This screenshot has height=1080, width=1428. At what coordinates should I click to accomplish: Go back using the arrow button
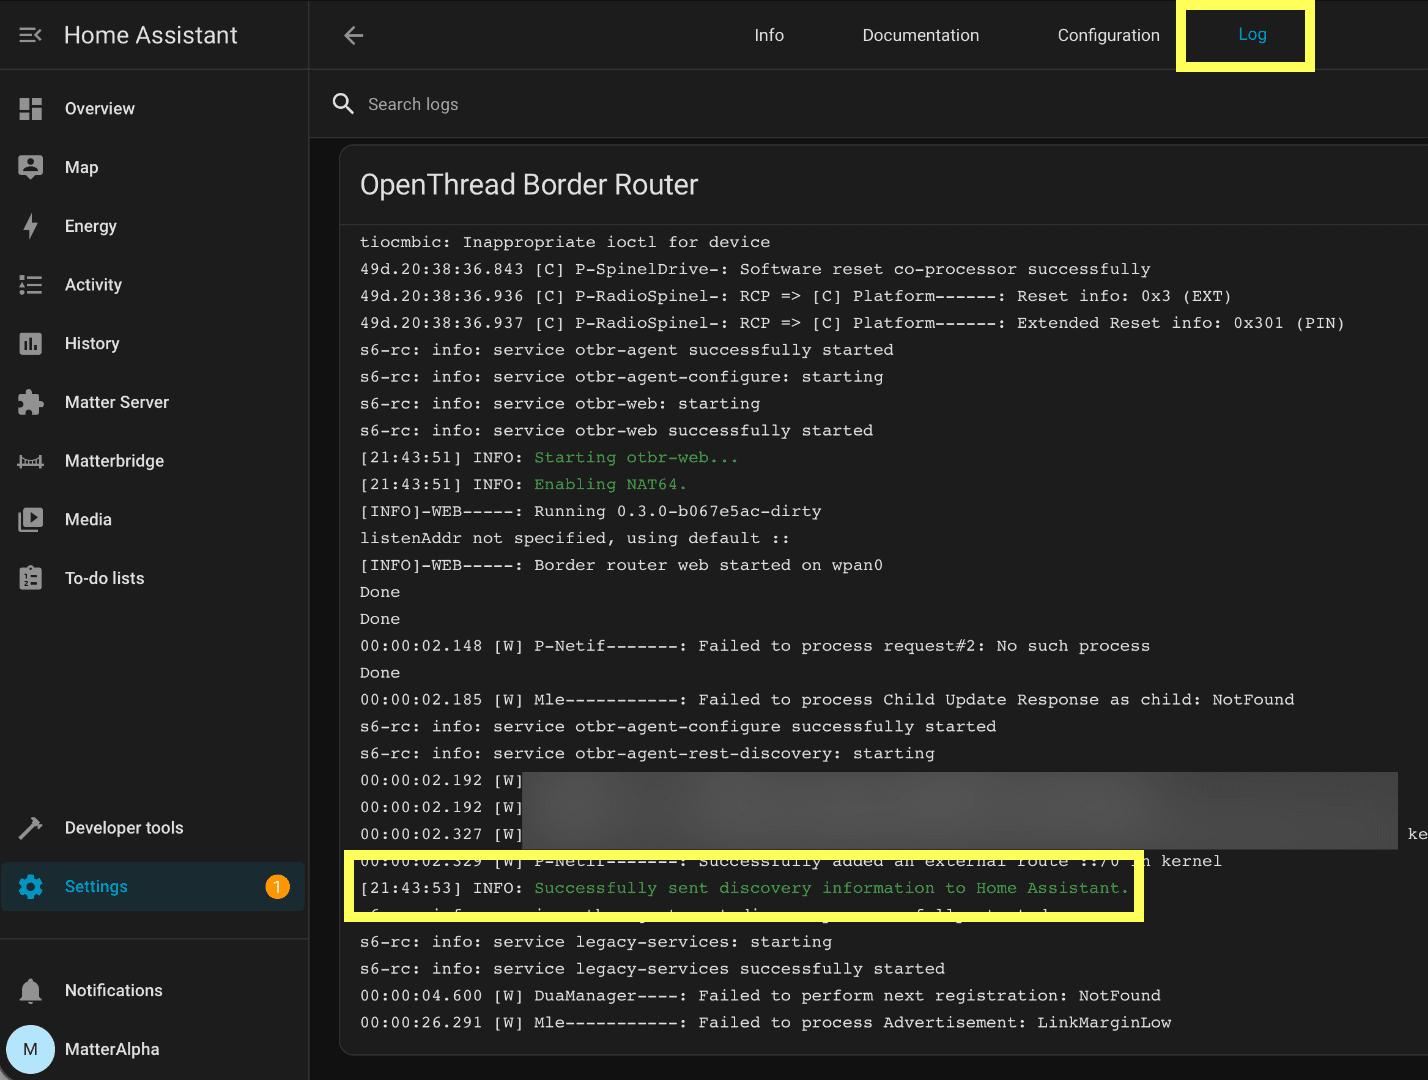click(x=354, y=35)
